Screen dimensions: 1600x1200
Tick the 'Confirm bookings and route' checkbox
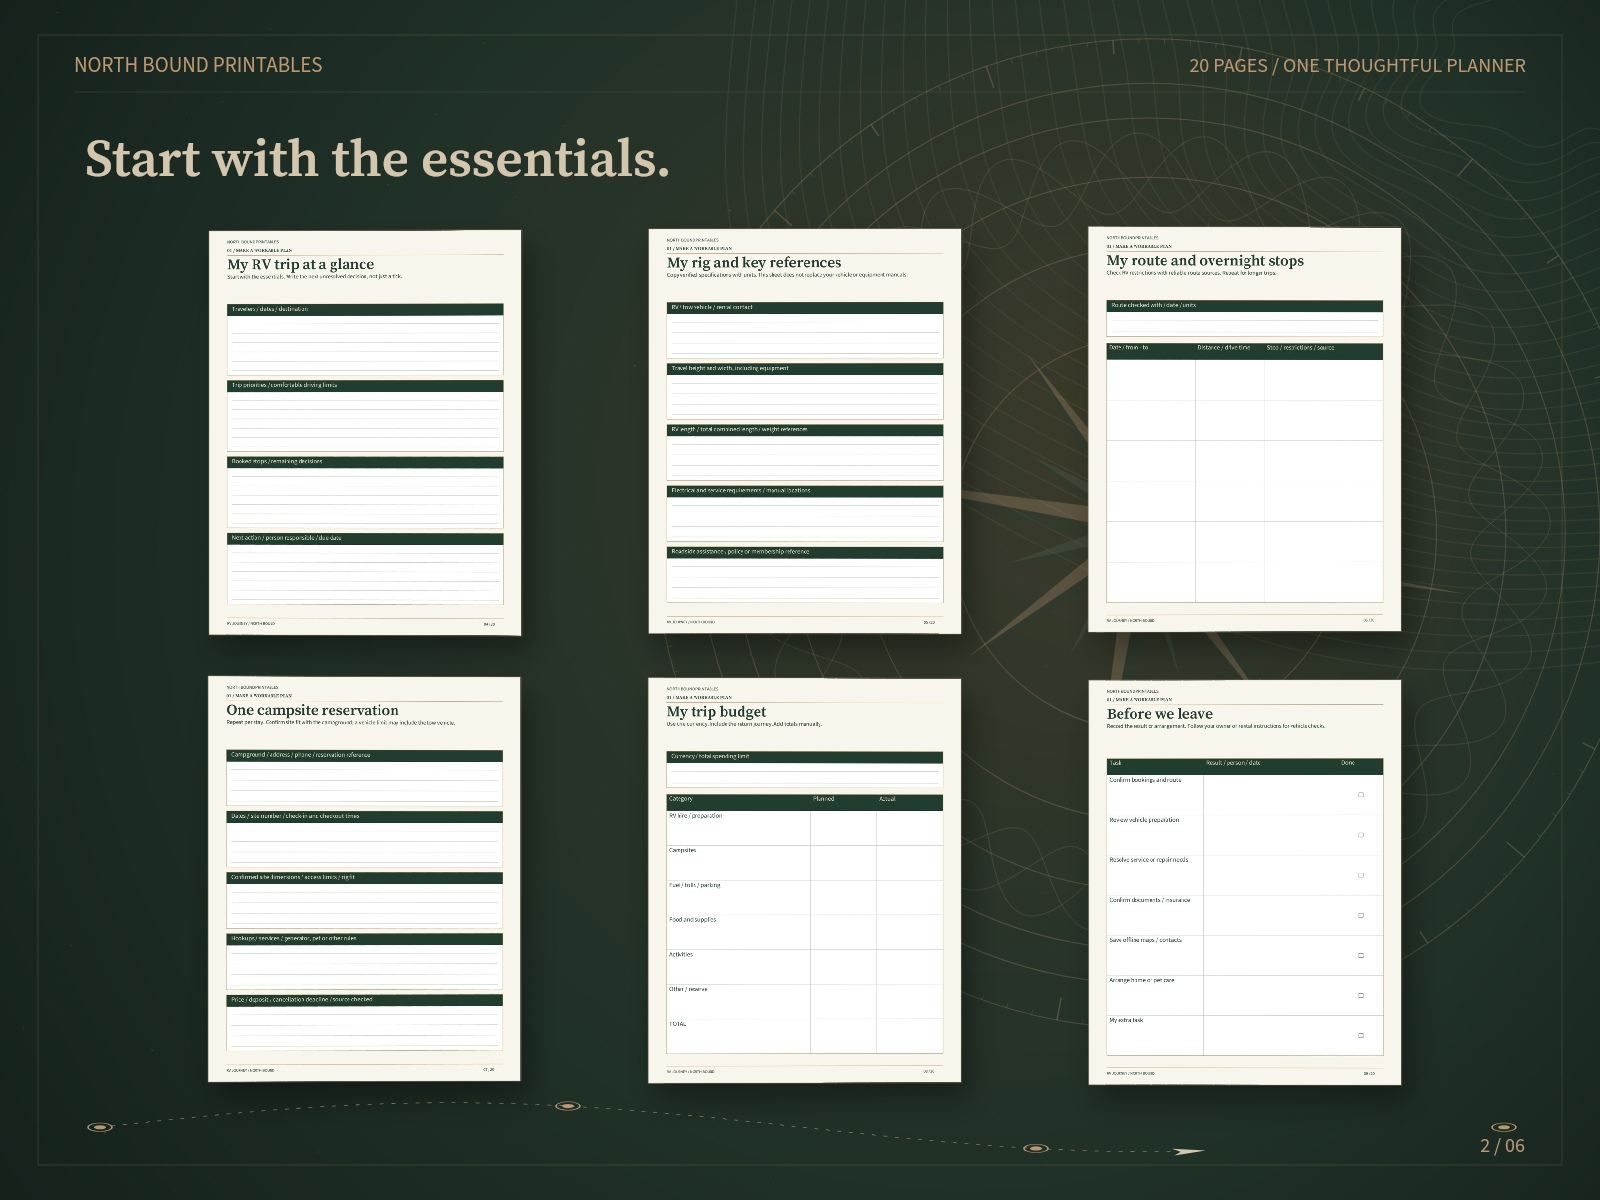(1360, 795)
